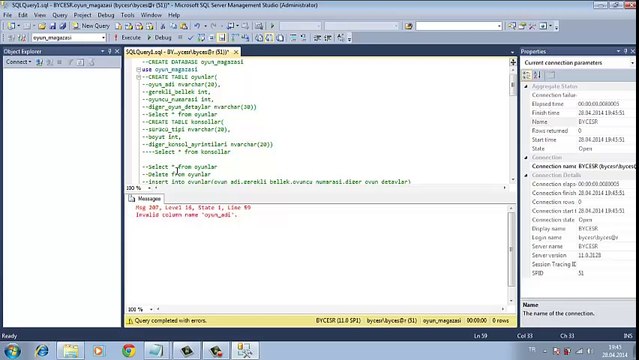The height and width of the screenshot is (360, 639).
Task: Click the Save All toolbar icon
Action: [63, 26]
